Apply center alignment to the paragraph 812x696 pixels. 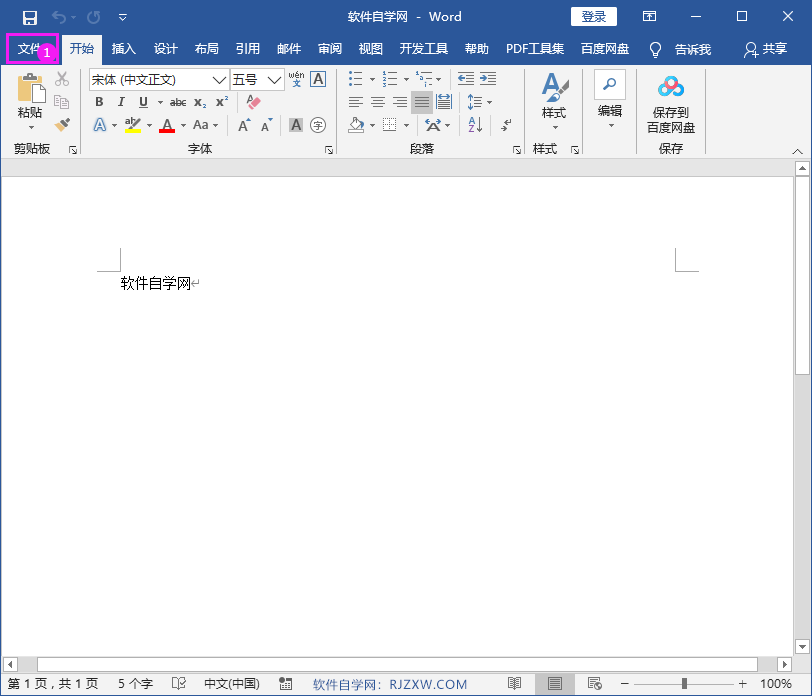[x=377, y=102]
